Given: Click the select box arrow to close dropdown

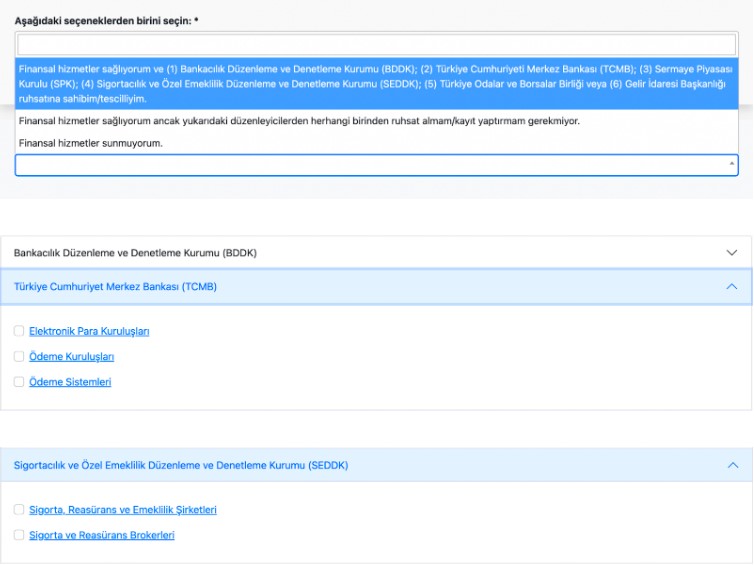Looking at the screenshot, I should (731, 164).
